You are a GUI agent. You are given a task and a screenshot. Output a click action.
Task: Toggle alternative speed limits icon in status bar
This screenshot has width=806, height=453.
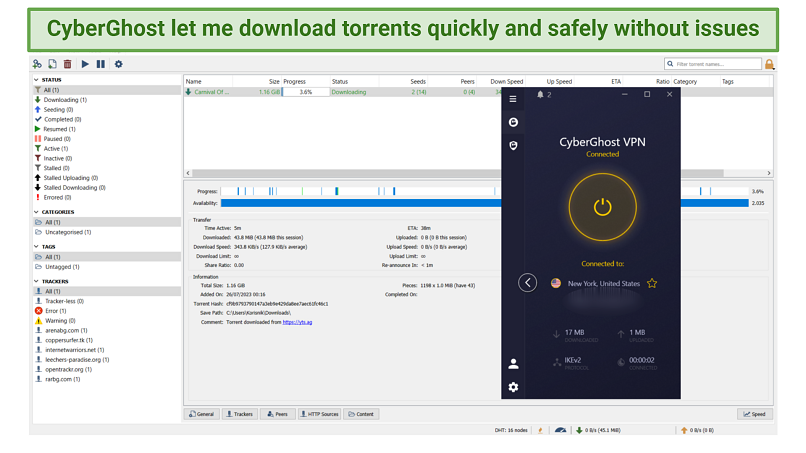coord(560,430)
